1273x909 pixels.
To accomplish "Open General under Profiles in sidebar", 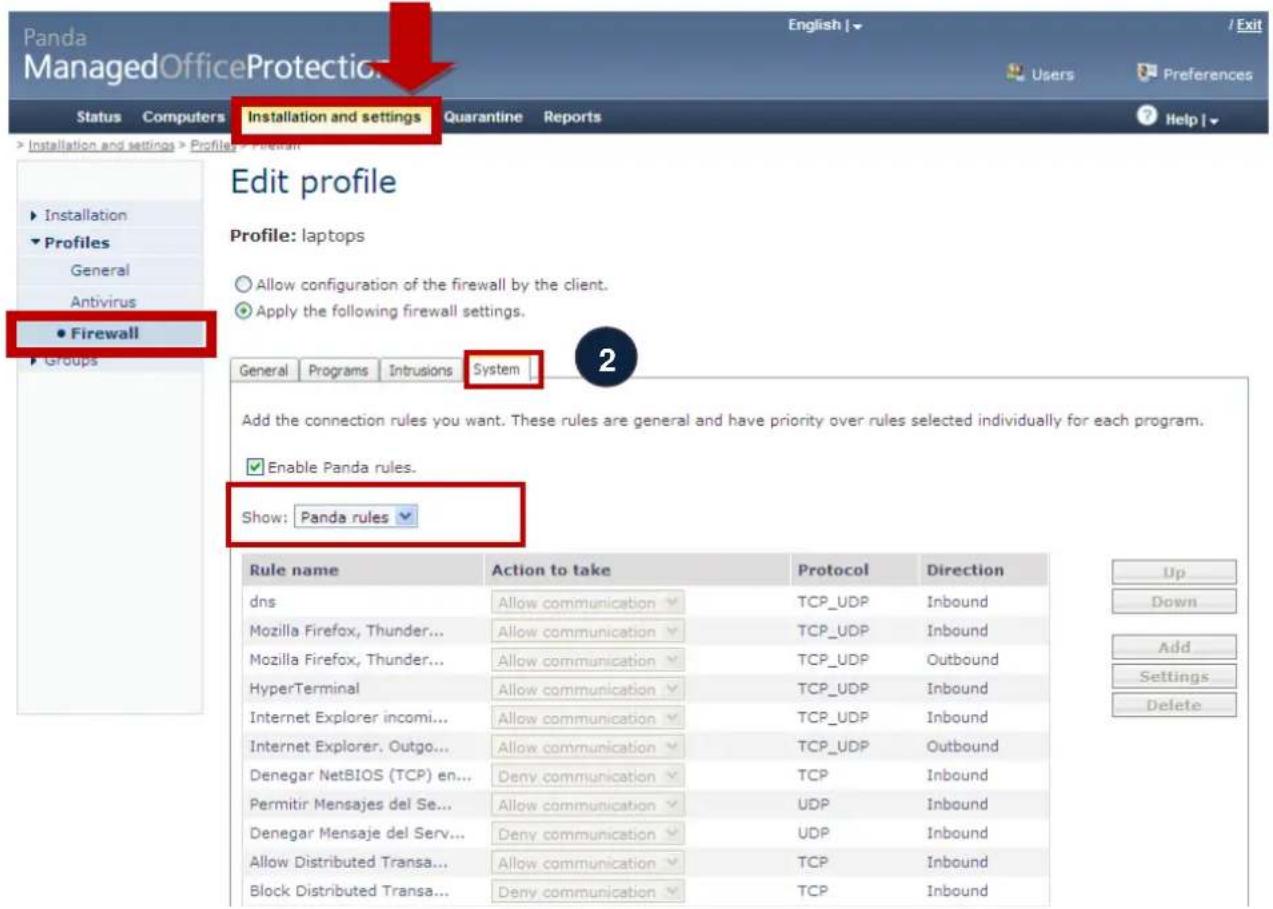I will coord(100,271).
